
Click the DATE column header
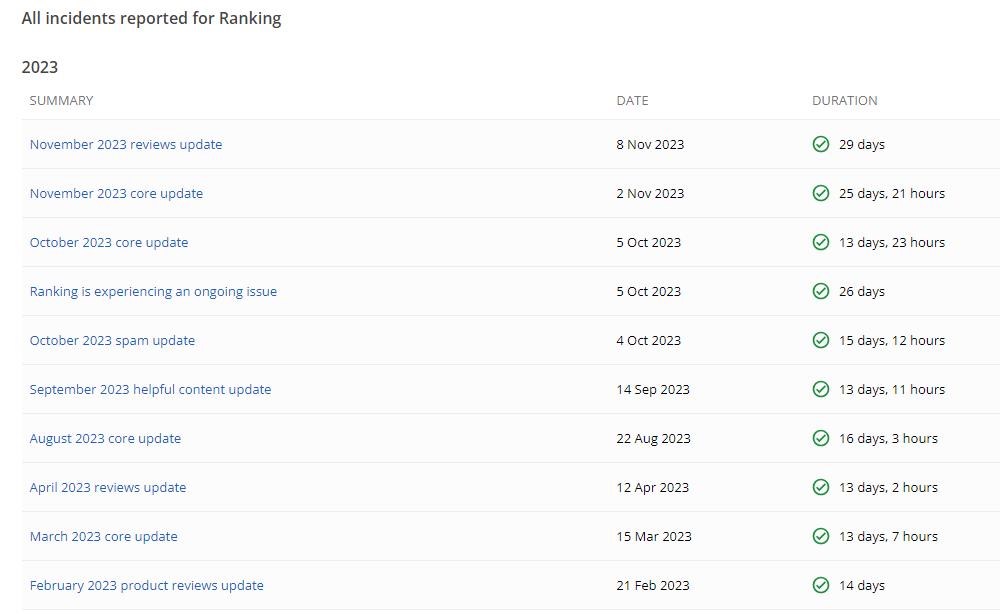pyautogui.click(x=633, y=100)
